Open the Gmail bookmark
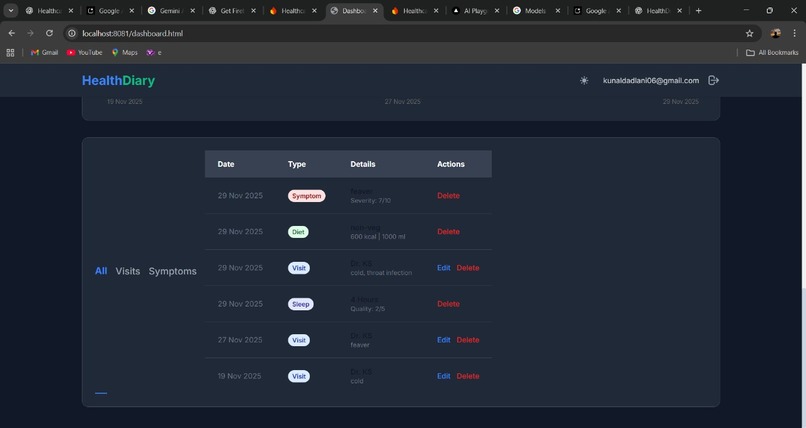The image size is (806, 428). (44, 52)
